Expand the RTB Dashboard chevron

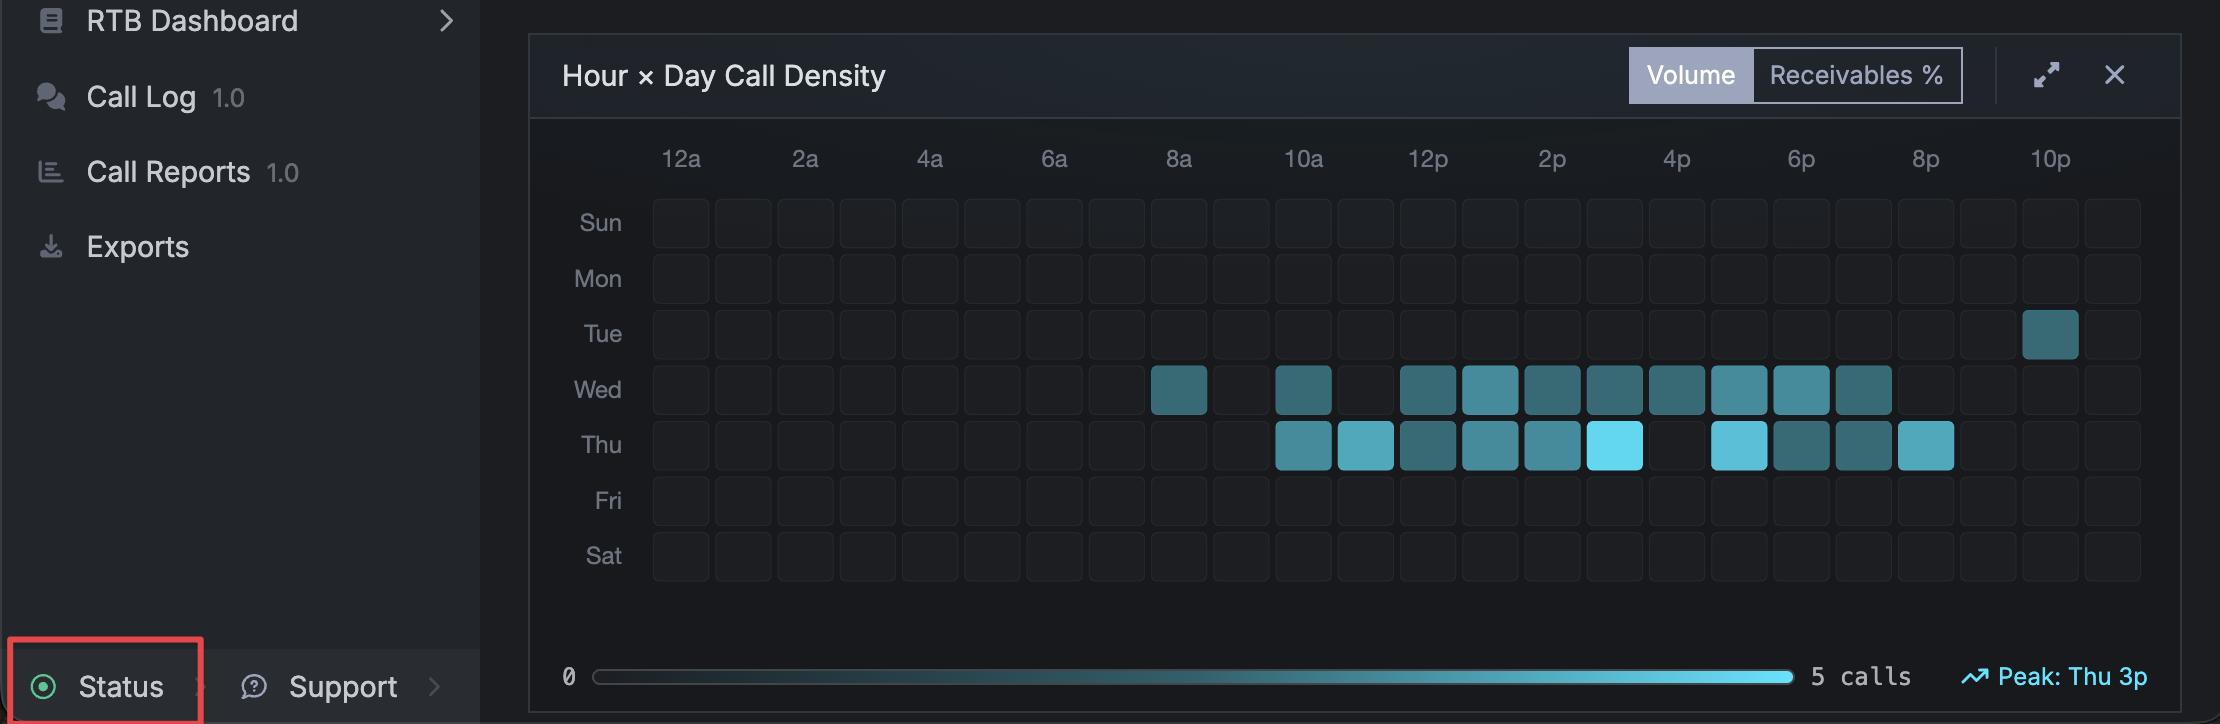pyautogui.click(x=447, y=20)
